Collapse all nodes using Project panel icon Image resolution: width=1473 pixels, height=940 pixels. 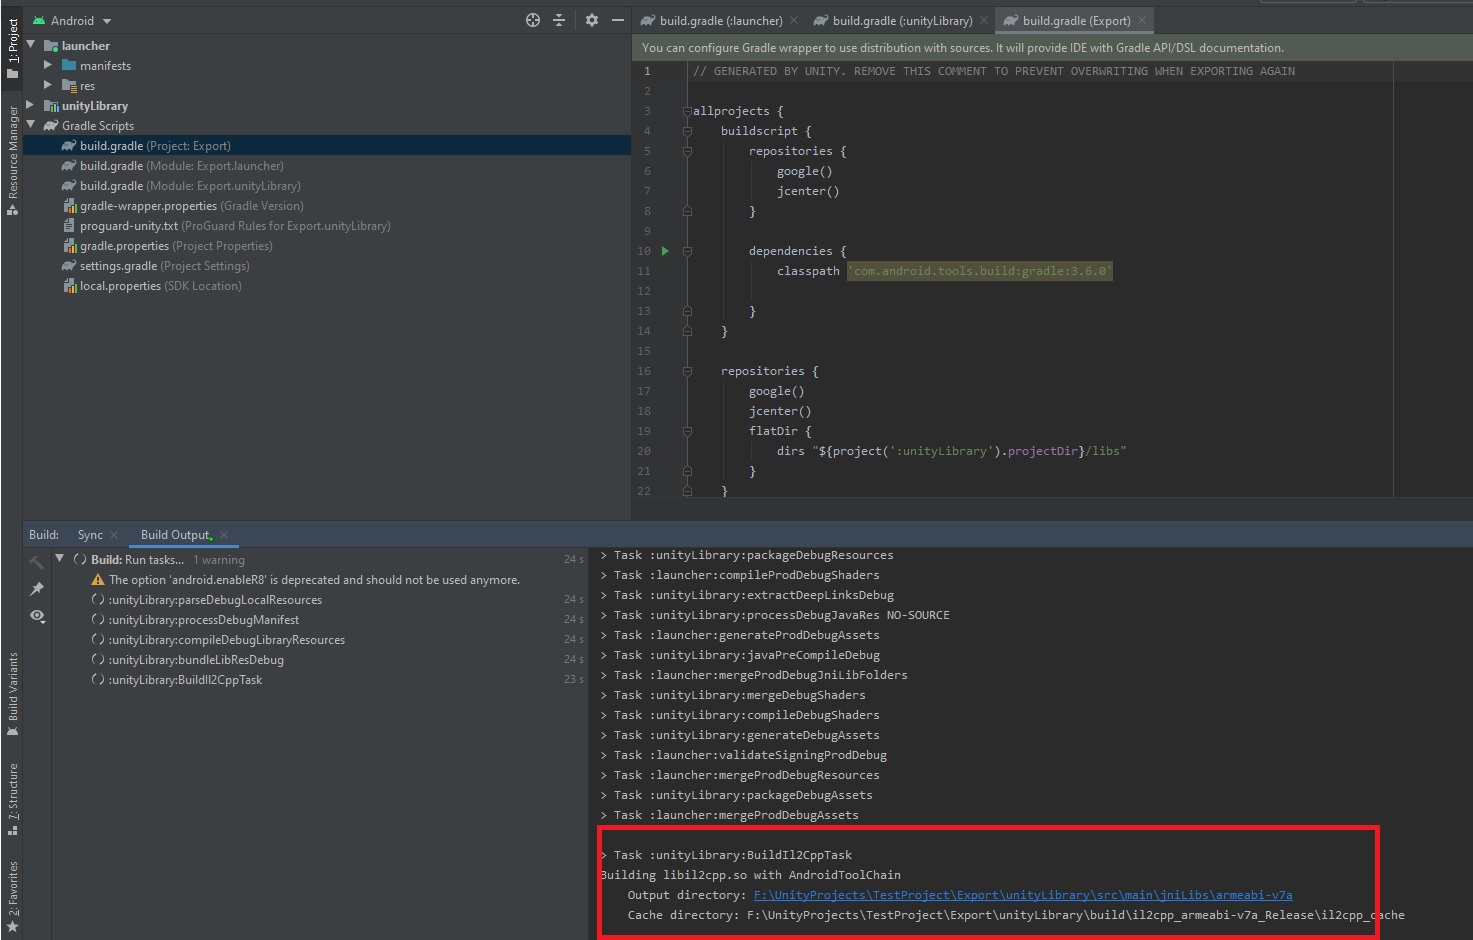point(558,19)
